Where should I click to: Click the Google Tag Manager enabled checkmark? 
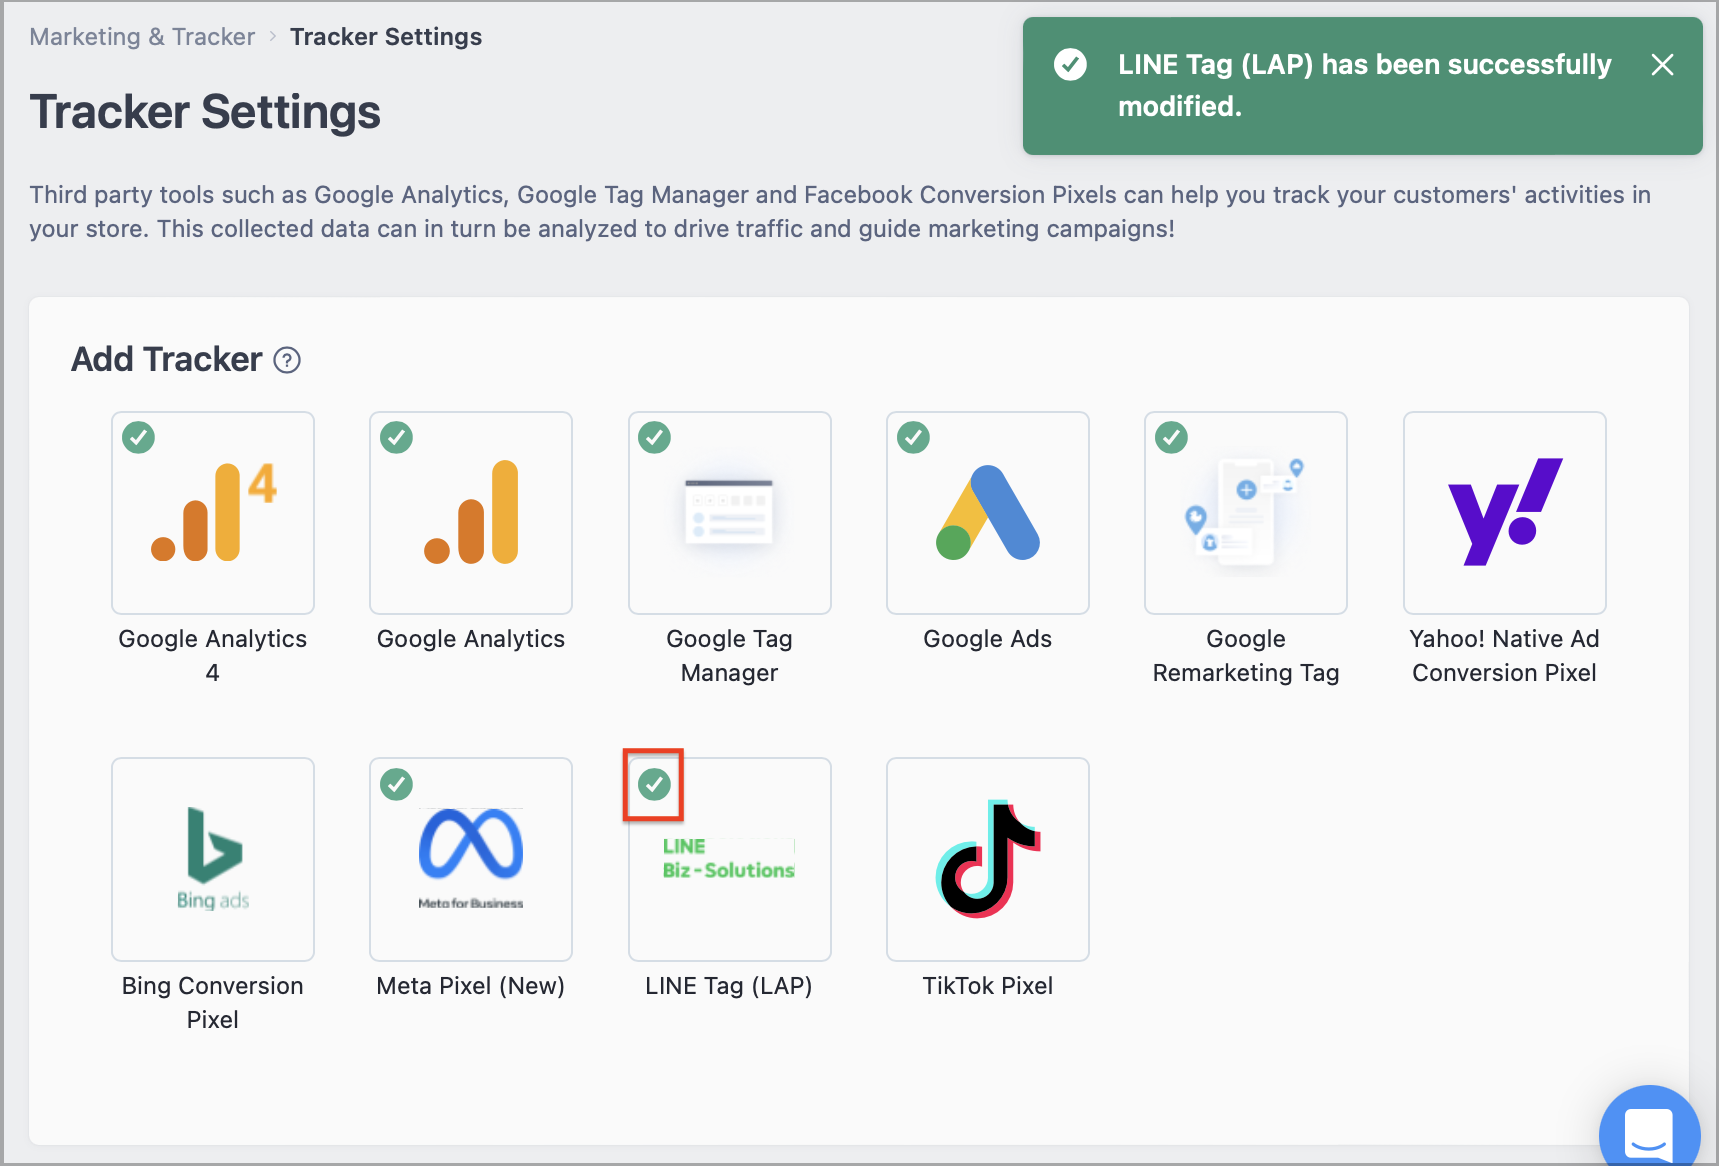click(655, 437)
